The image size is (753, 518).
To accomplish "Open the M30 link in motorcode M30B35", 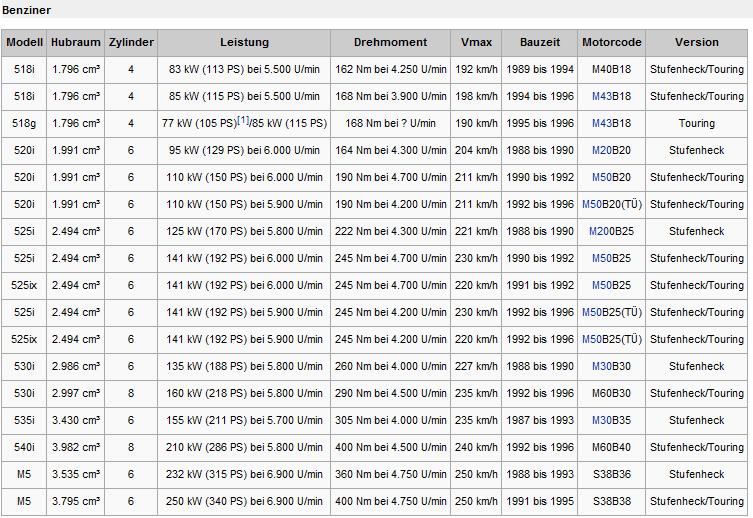I will point(601,420).
